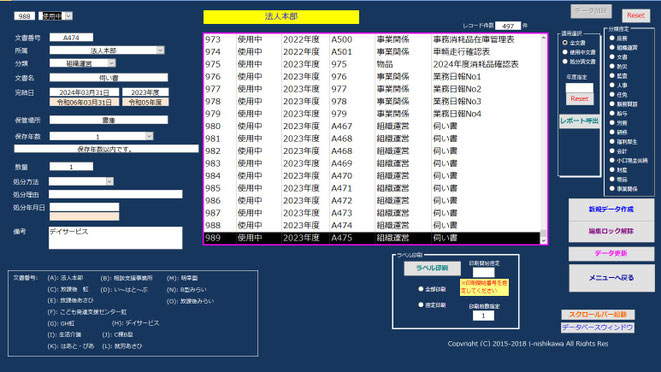This screenshot has height=372, width=661.
Task: Select the 会計 category radio button
Action: pyautogui.click(x=612, y=151)
